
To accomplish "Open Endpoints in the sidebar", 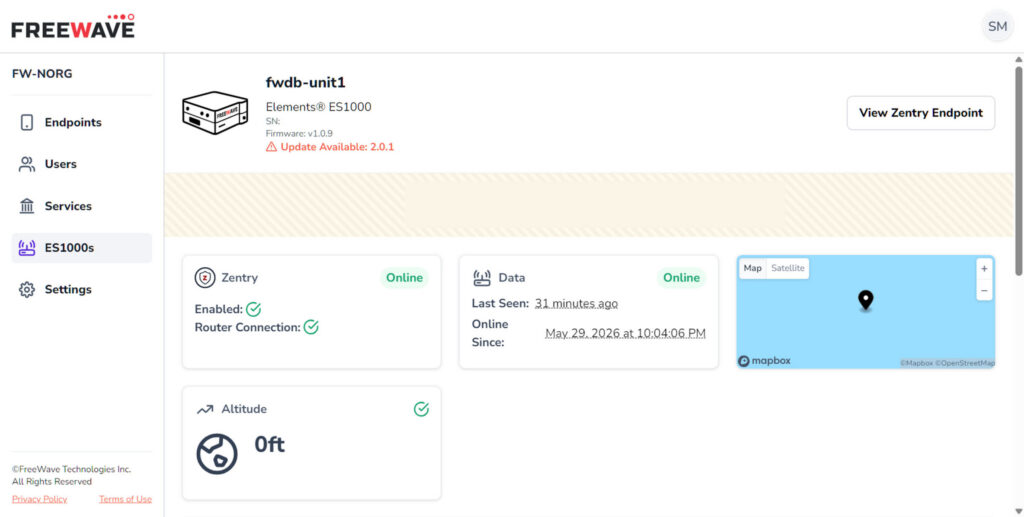I will [82, 122].
